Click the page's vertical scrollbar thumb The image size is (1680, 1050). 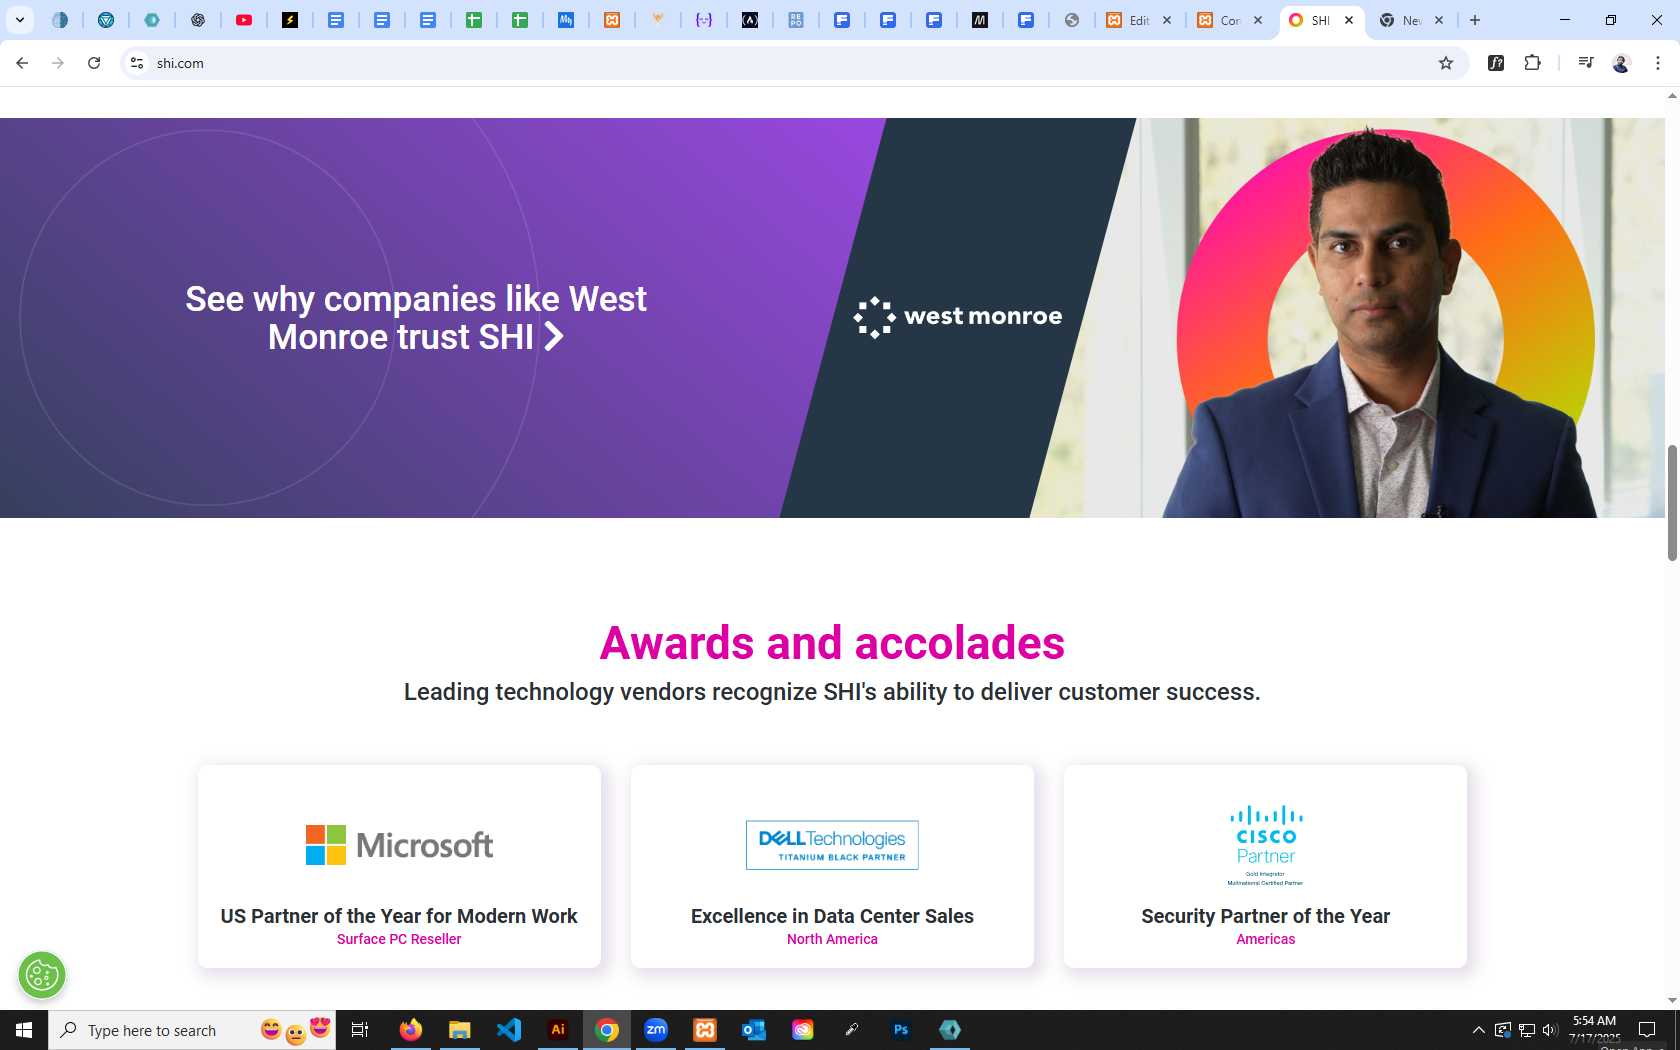click(1672, 503)
